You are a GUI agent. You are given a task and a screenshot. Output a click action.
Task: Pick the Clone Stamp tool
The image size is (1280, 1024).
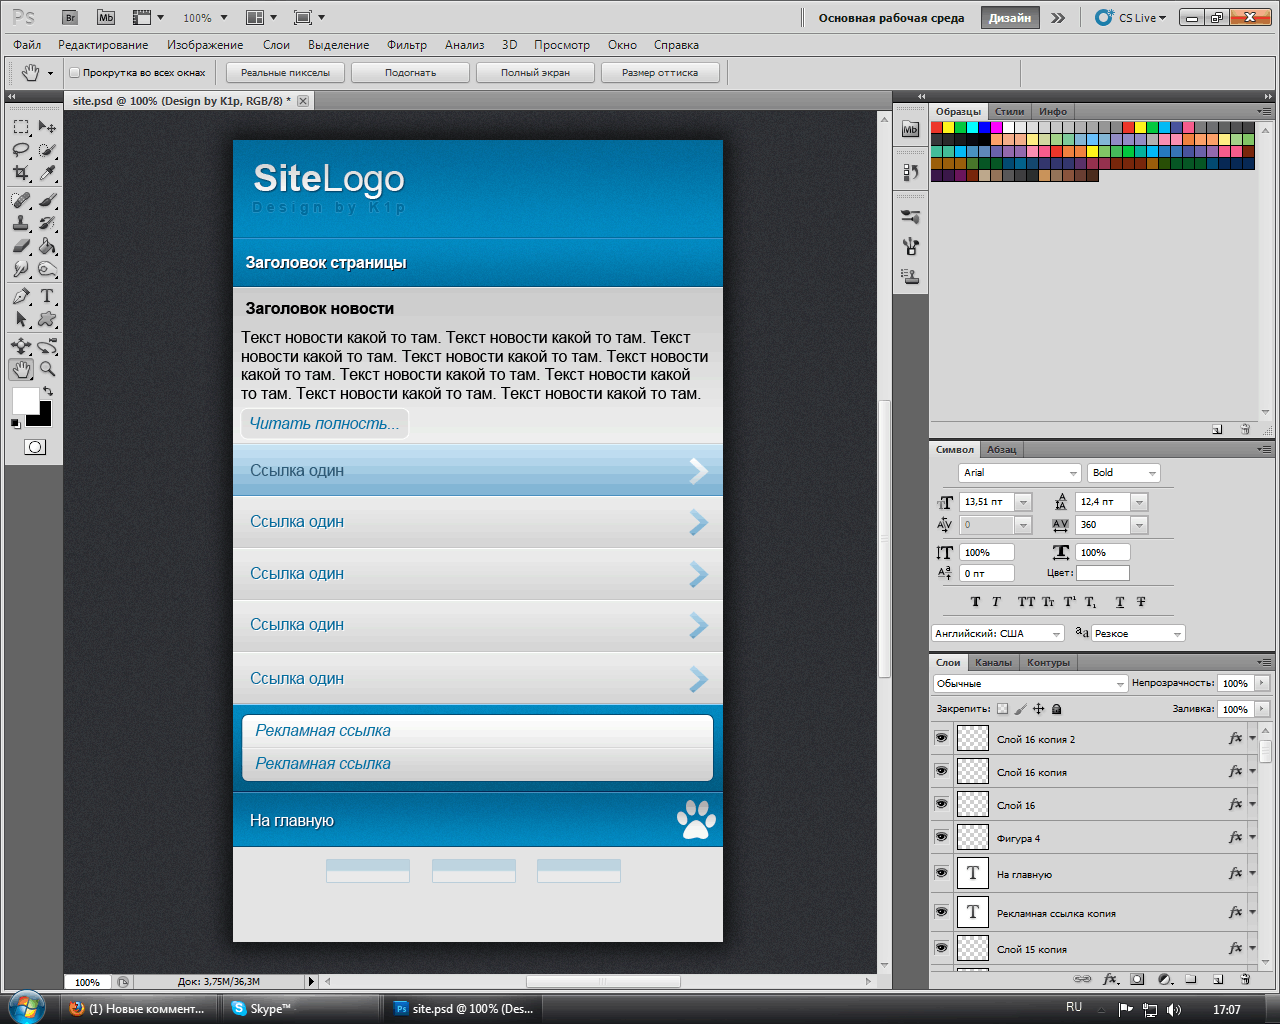[21, 223]
